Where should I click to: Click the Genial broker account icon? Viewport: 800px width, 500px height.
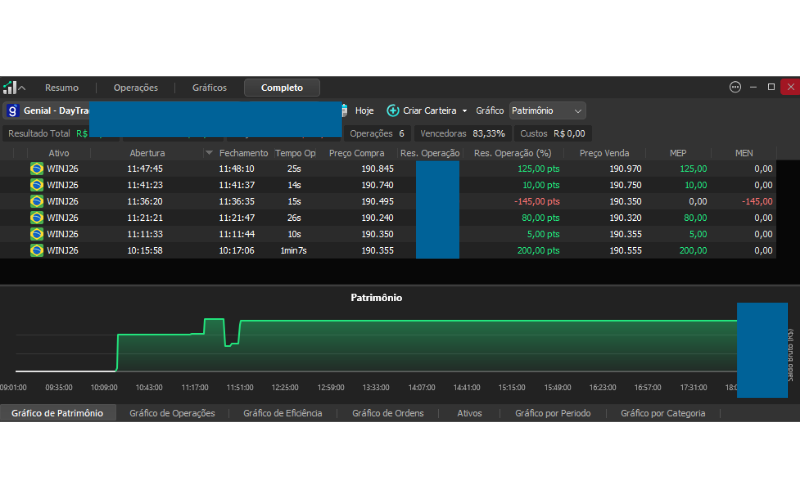tap(13, 111)
